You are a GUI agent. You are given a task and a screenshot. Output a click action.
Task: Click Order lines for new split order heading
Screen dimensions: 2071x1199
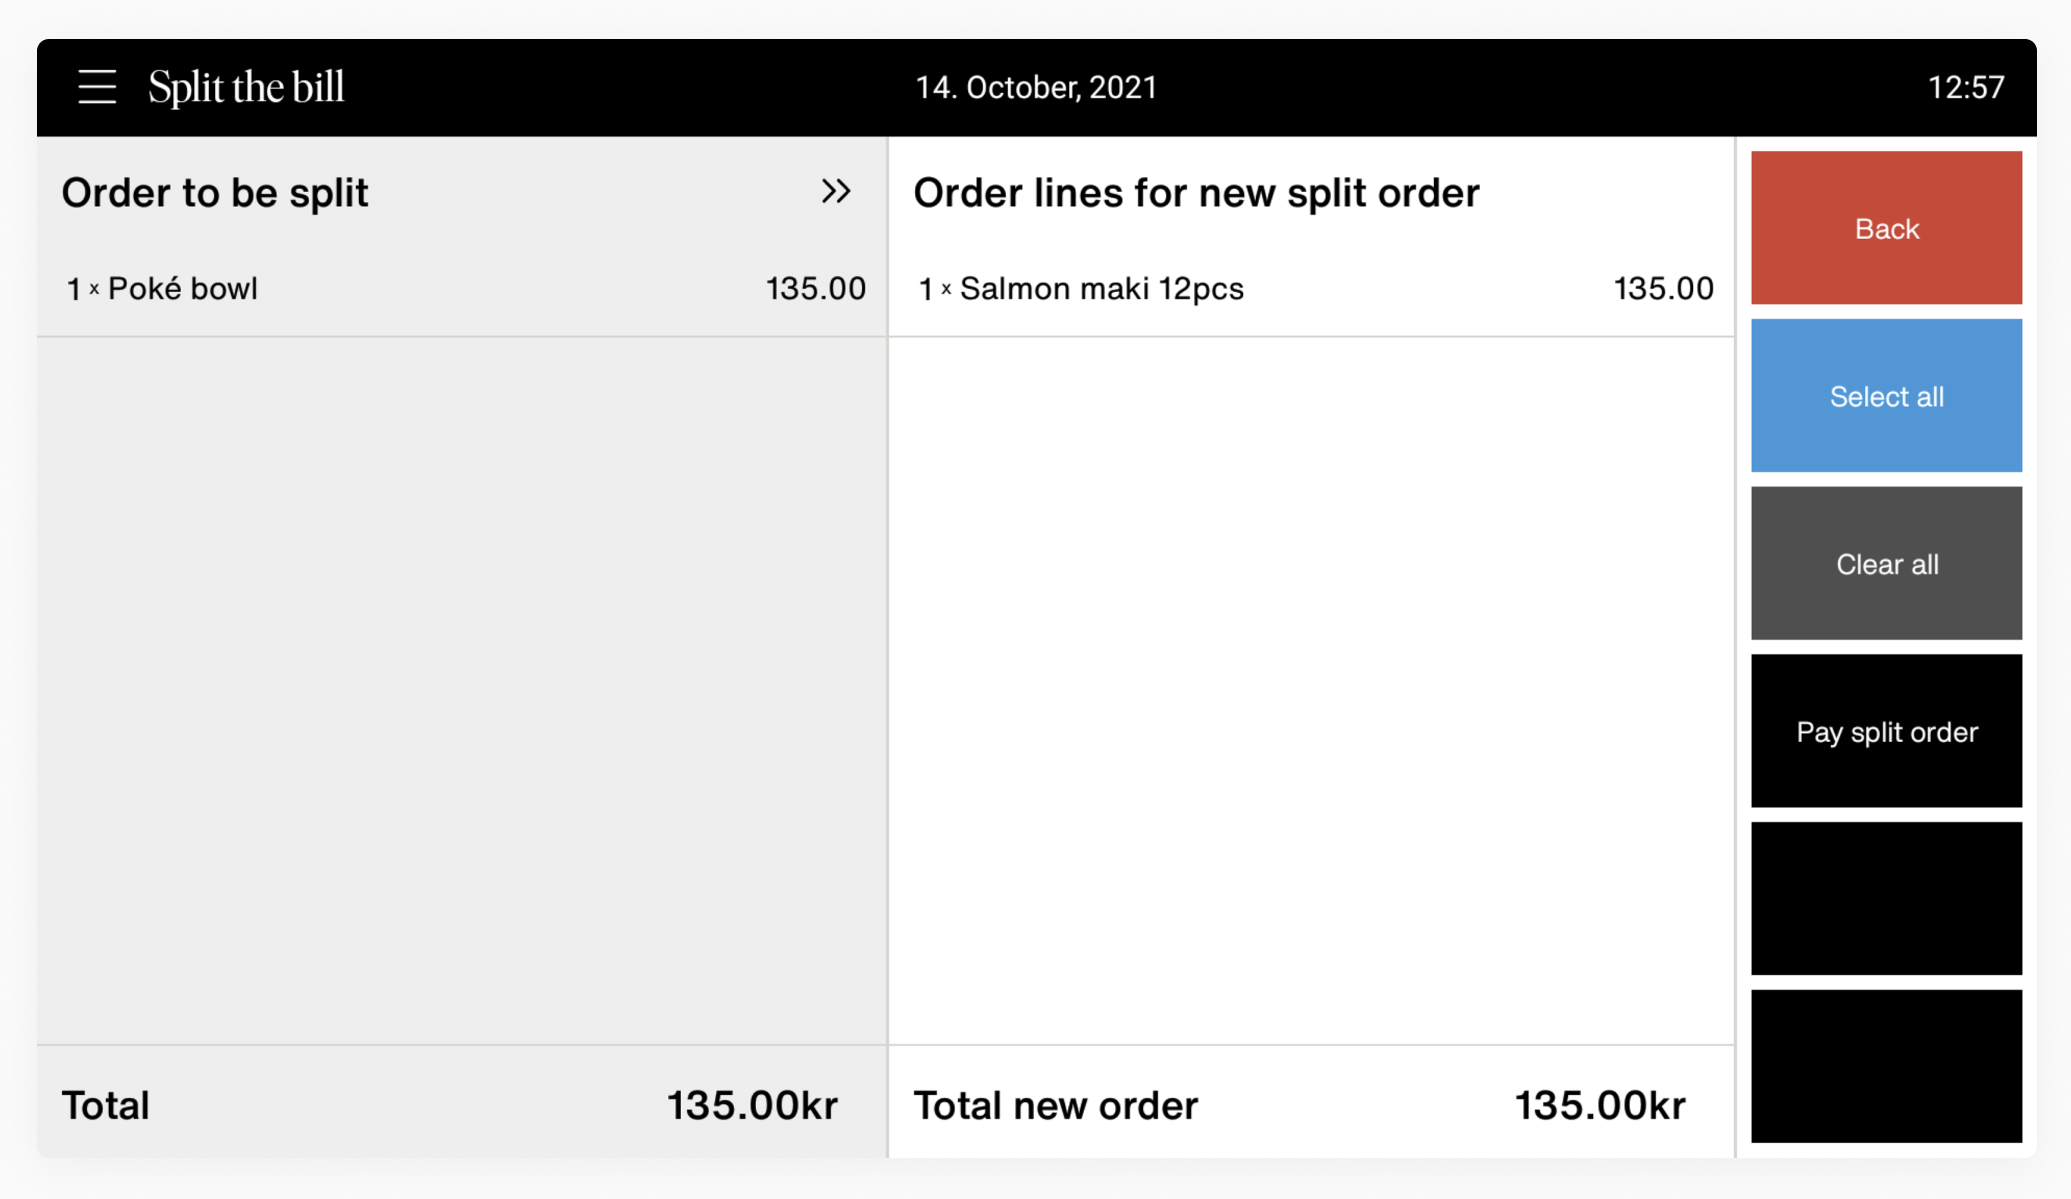coord(1196,192)
